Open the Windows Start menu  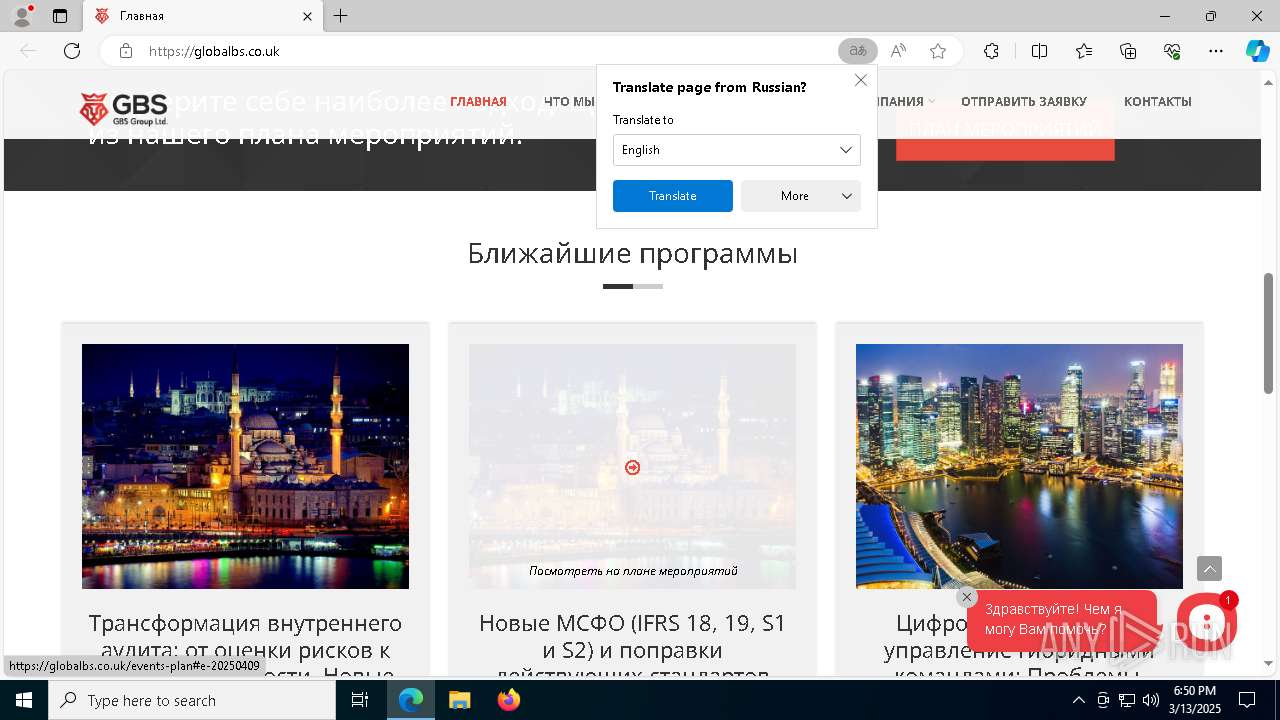click(x=24, y=700)
